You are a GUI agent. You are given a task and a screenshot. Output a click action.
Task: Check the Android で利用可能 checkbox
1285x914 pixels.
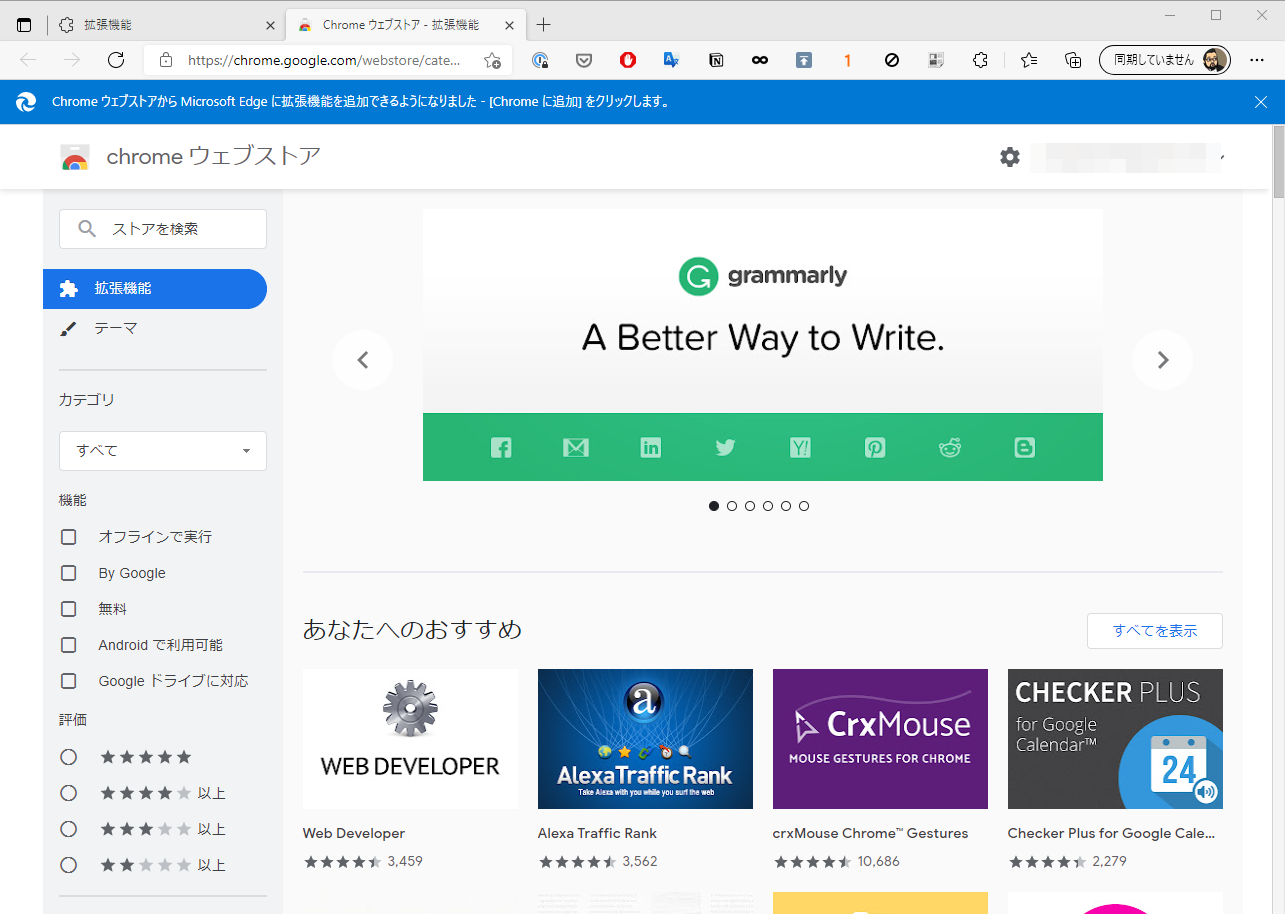(x=69, y=645)
